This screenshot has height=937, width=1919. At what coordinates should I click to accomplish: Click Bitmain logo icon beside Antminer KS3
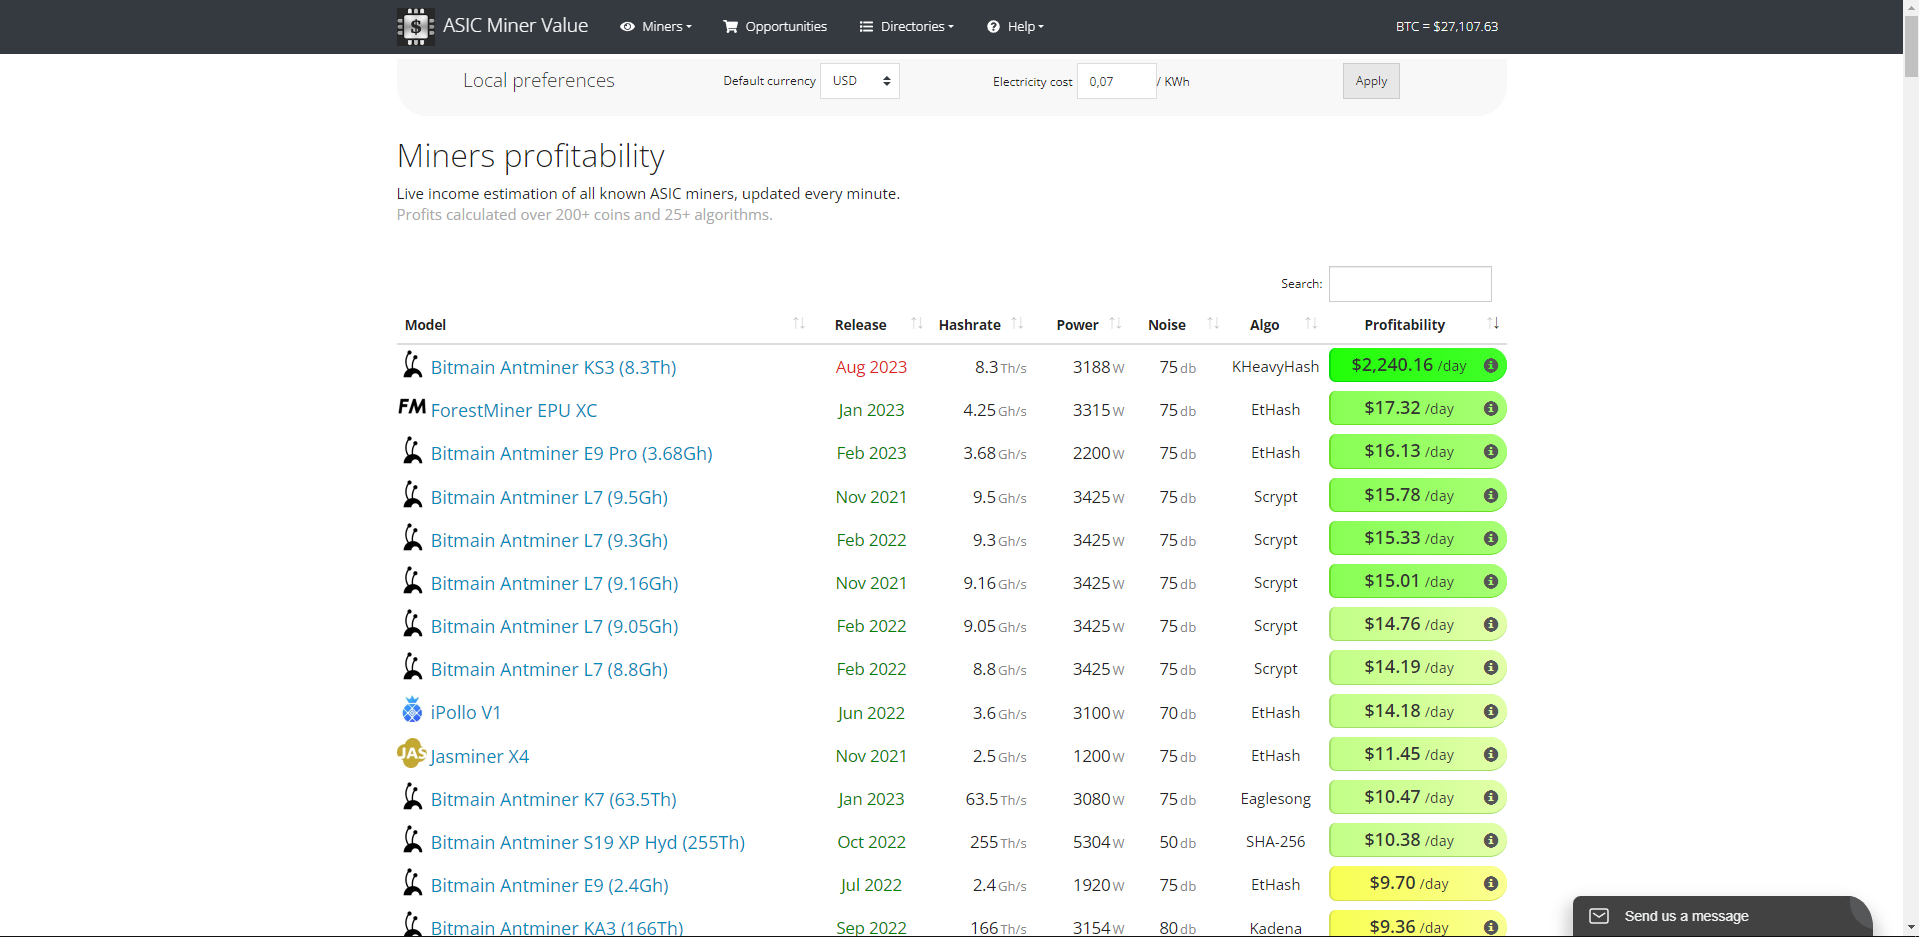pos(412,365)
